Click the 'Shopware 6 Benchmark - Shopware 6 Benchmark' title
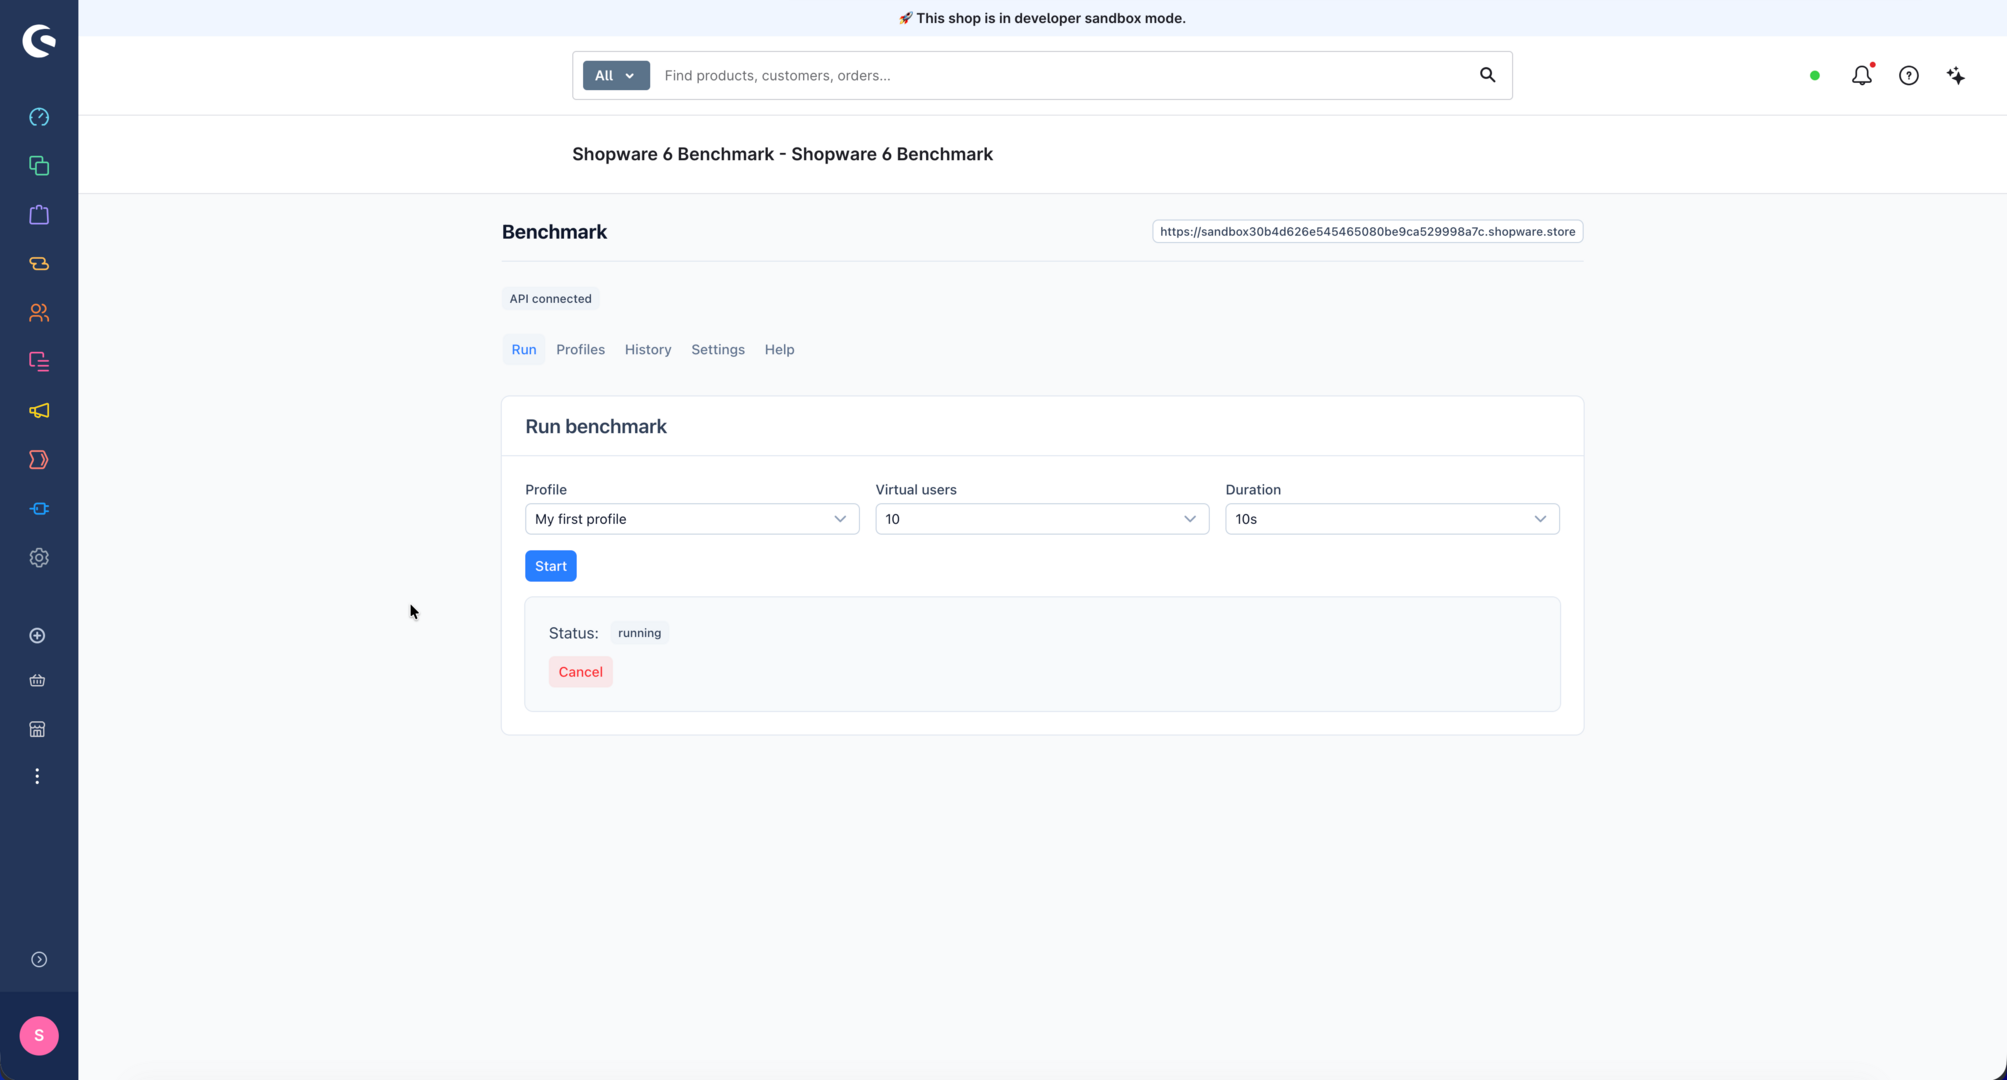 point(782,154)
